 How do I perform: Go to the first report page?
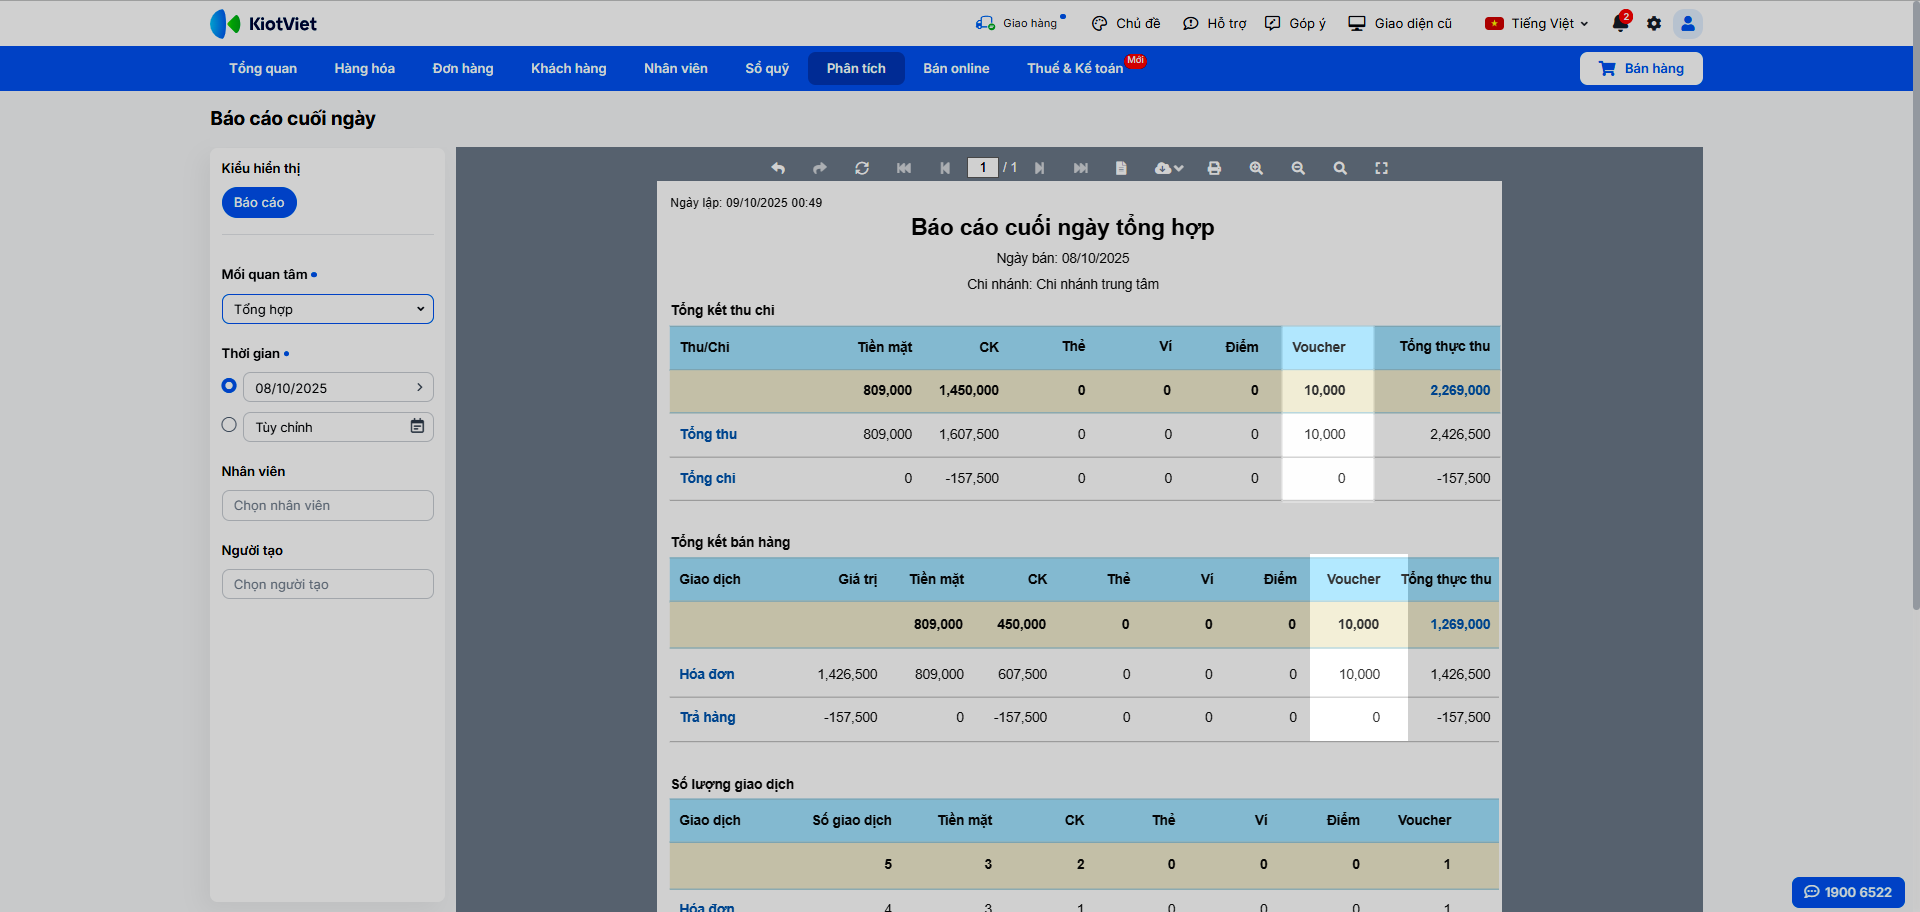(x=904, y=168)
